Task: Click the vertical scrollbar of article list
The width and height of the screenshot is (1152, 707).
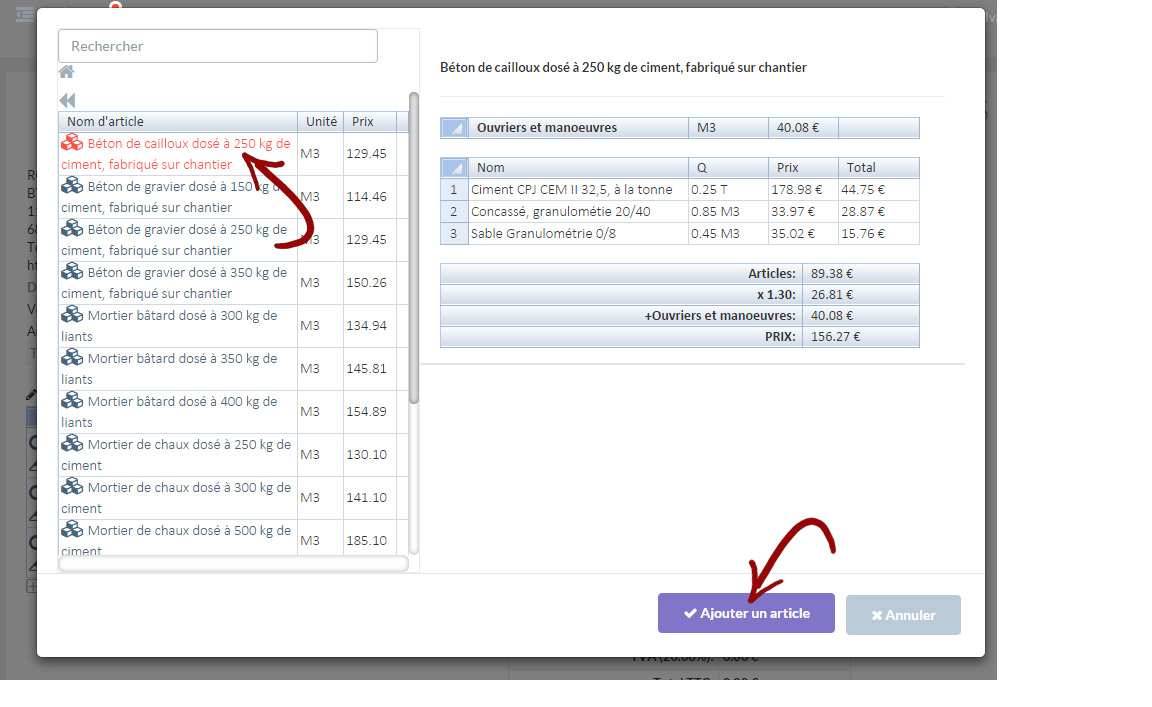Action: coord(414,250)
